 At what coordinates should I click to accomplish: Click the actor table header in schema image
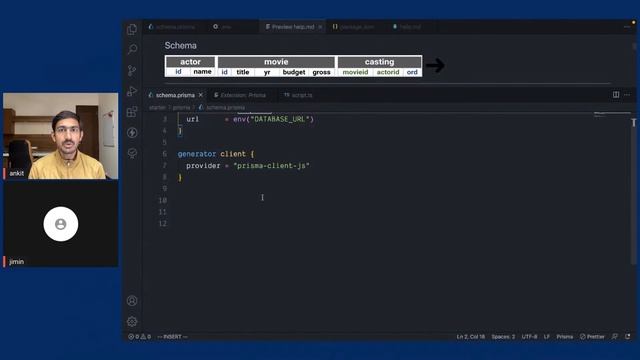point(190,62)
